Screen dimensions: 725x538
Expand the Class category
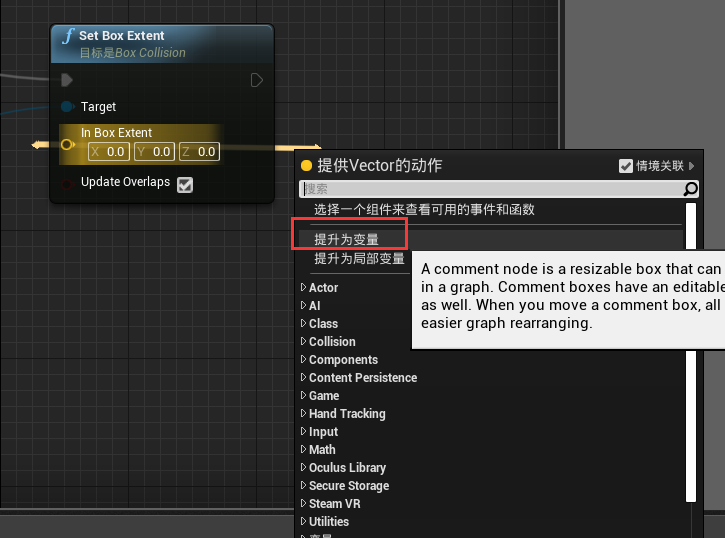tap(303, 324)
